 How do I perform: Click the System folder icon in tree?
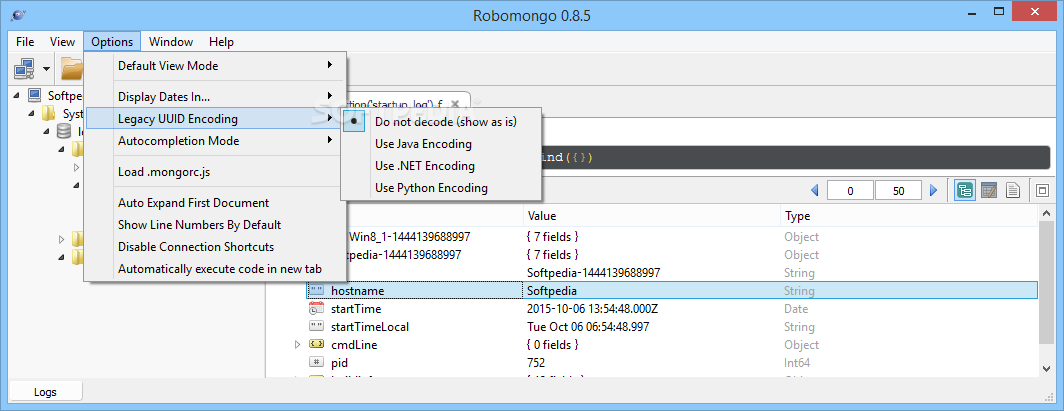[49, 113]
